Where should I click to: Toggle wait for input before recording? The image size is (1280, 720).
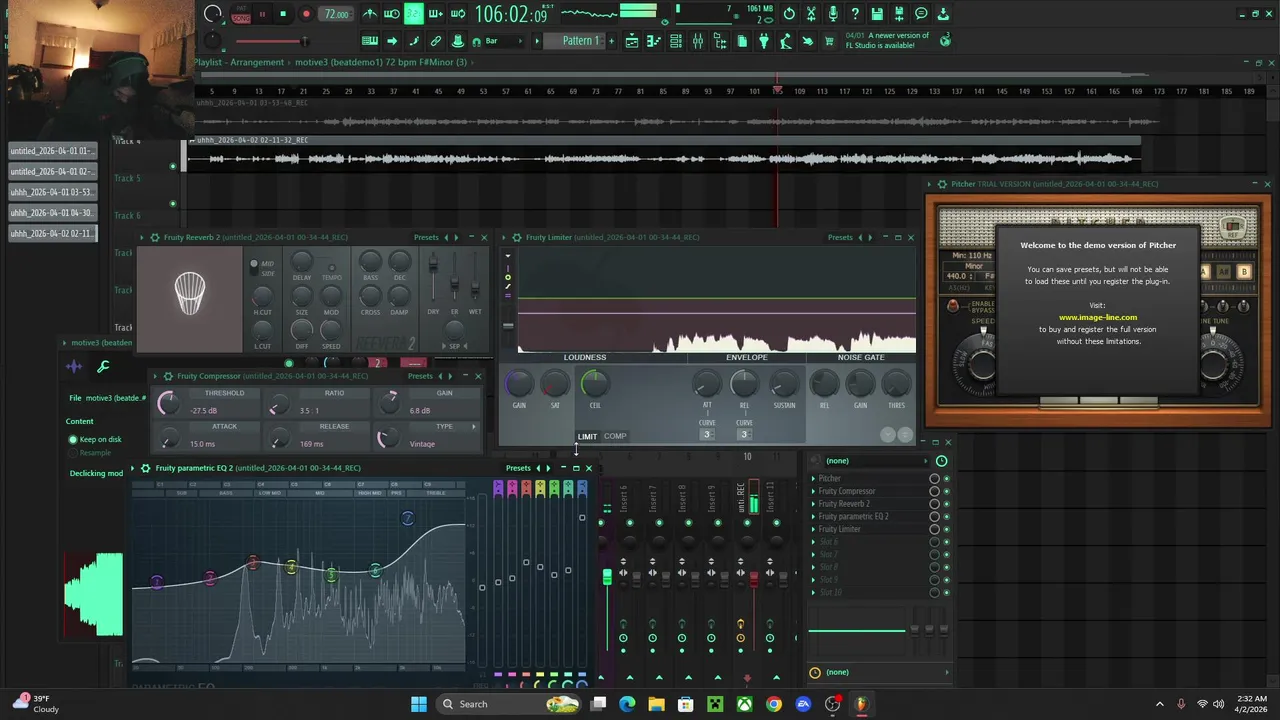(x=391, y=14)
